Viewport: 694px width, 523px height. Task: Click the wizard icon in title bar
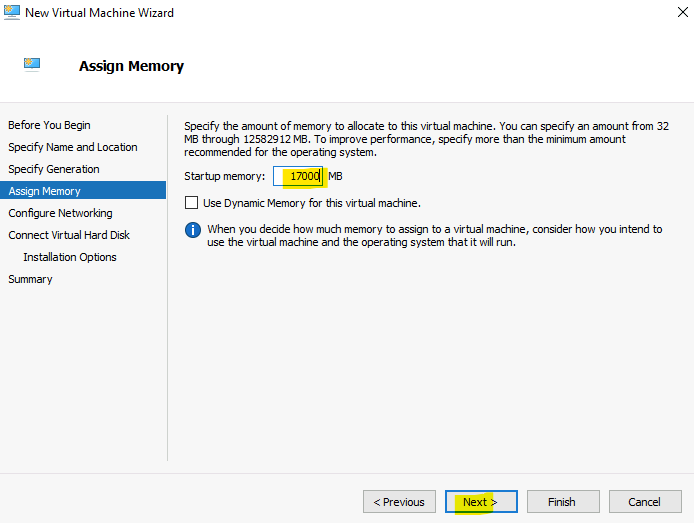point(12,12)
